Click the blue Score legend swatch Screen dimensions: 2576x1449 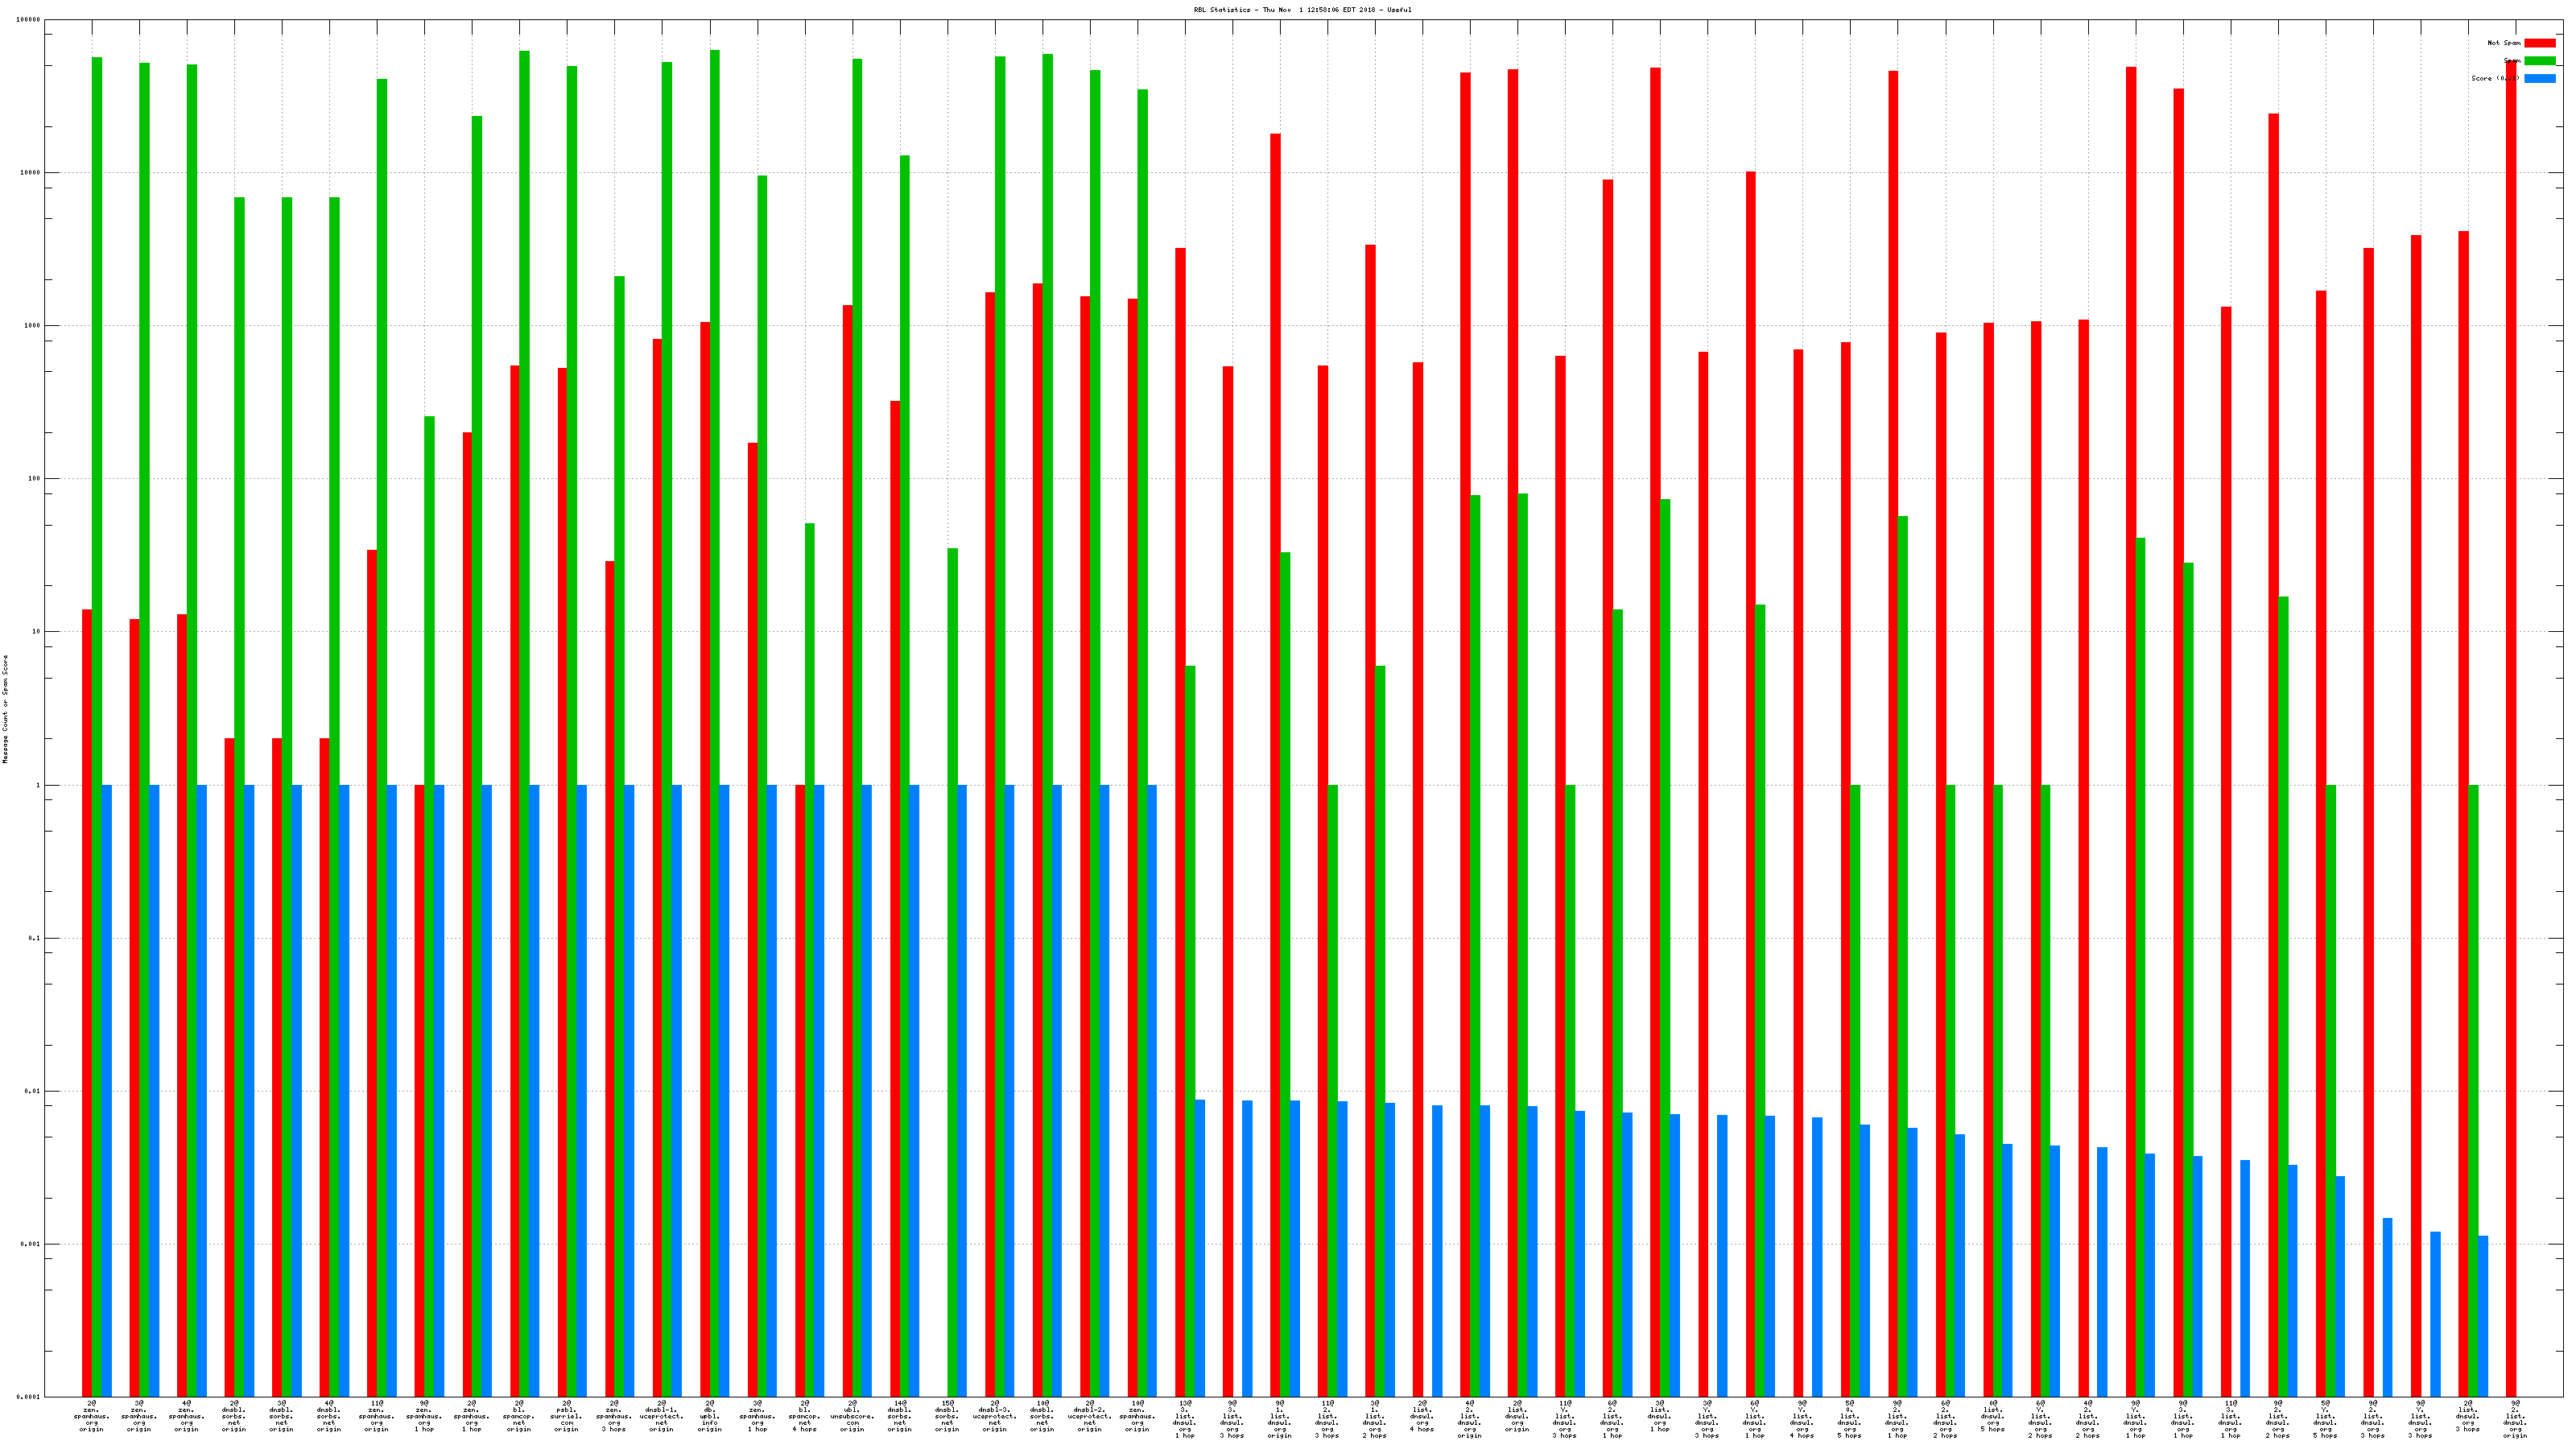[x=2539, y=78]
